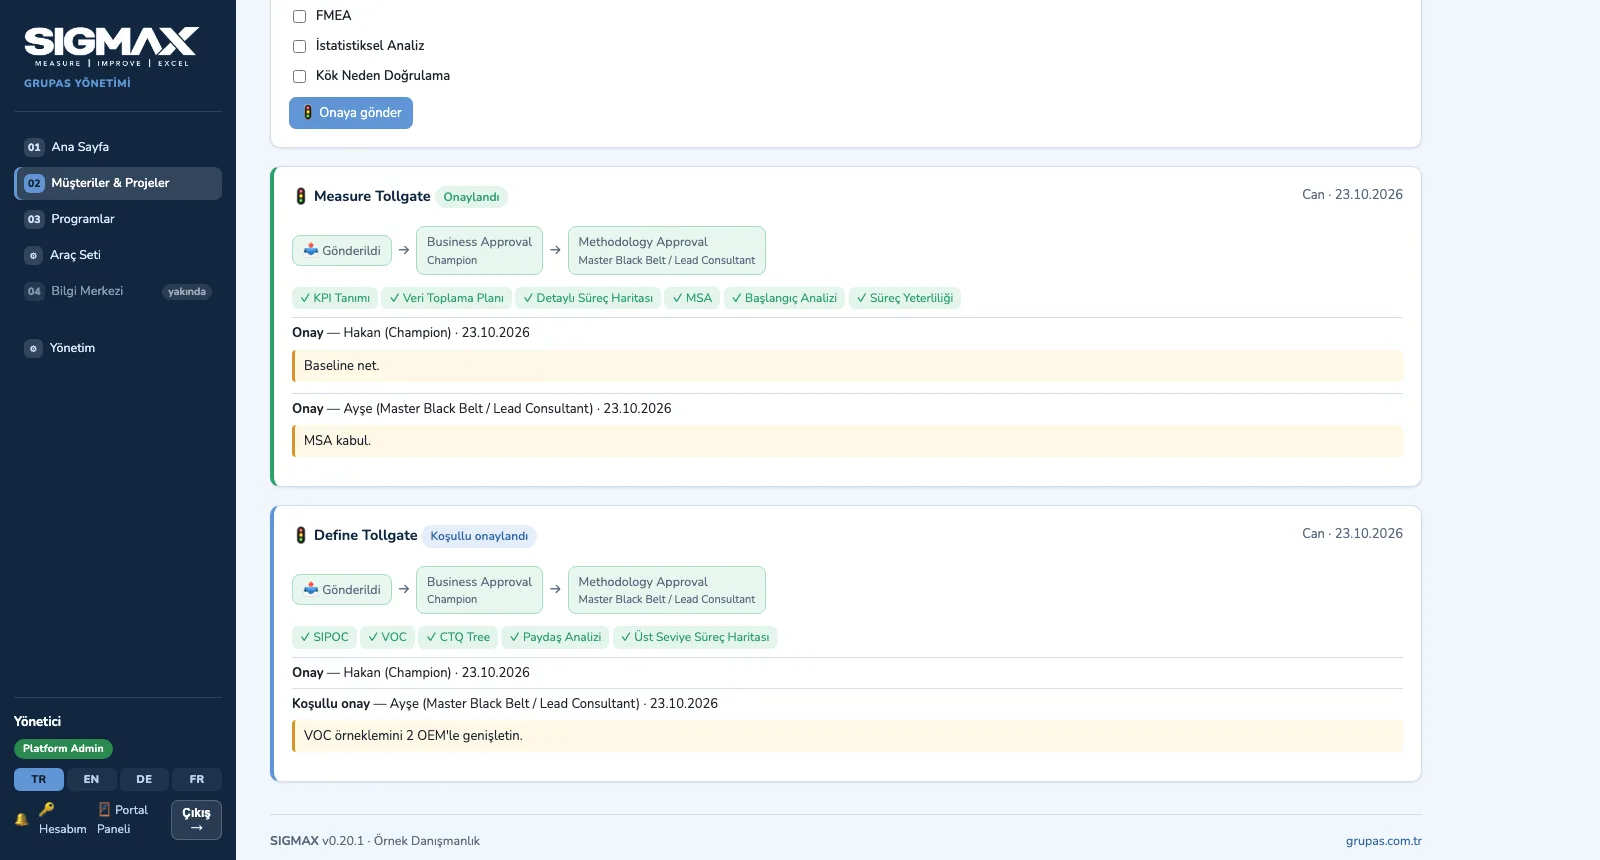This screenshot has height=860, width=1600.
Task: Check the Kök Neden Doğrulama checkbox
Action: pyautogui.click(x=299, y=76)
